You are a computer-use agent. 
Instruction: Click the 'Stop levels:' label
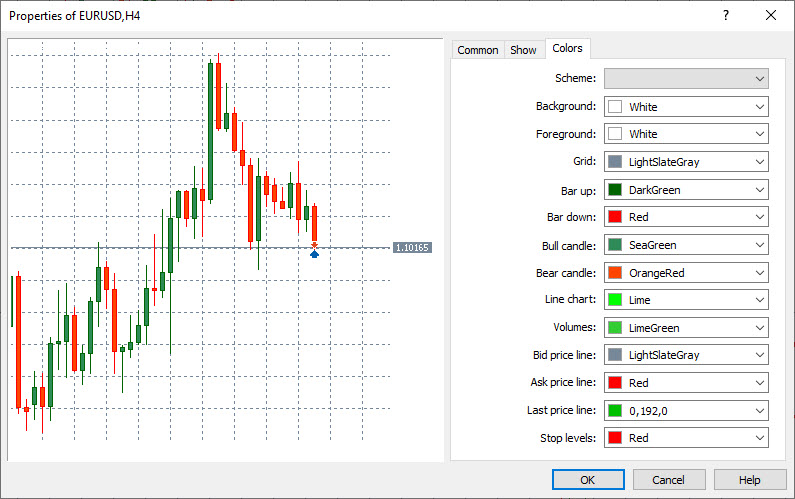pyautogui.click(x=568, y=438)
